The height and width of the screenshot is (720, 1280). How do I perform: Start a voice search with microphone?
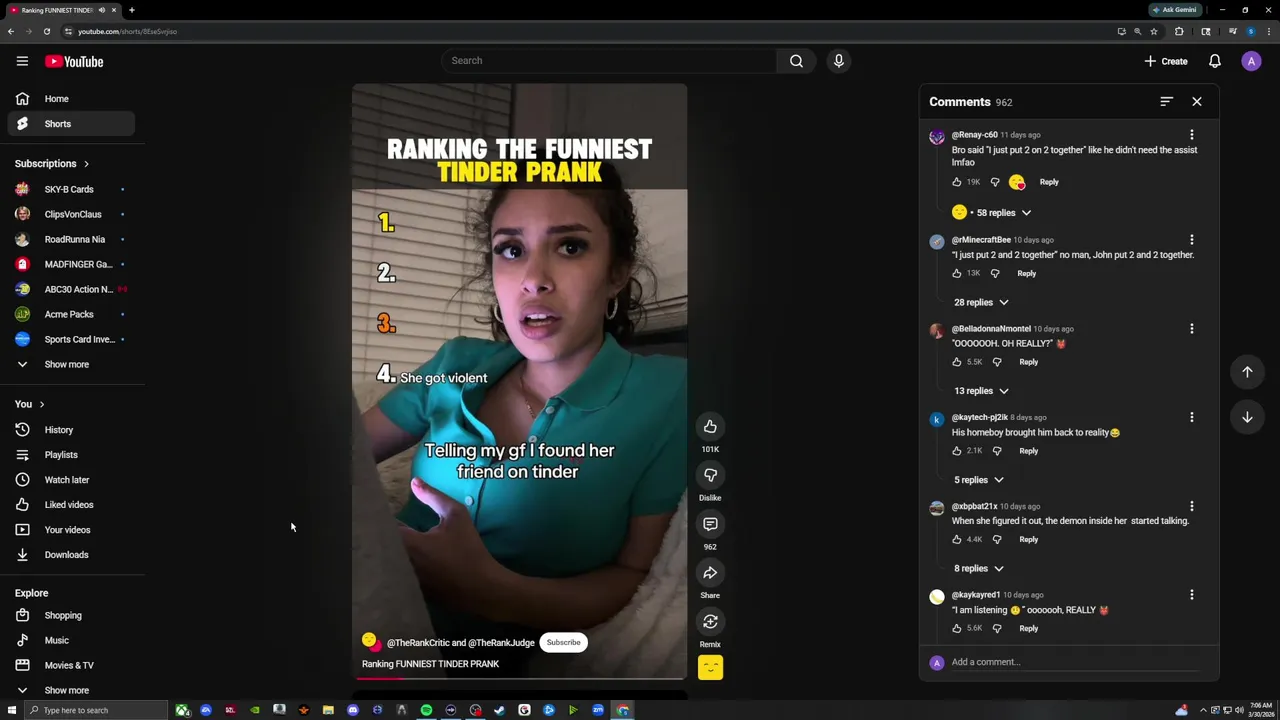[x=839, y=61]
